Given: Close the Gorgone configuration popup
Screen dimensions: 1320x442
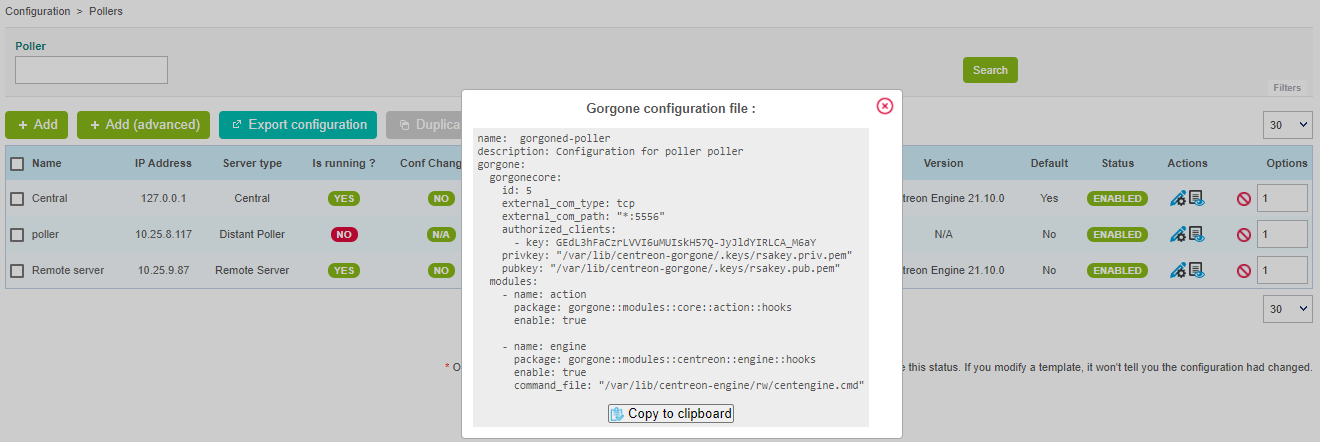Looking at the screenshot, I should tap(884, 106).
